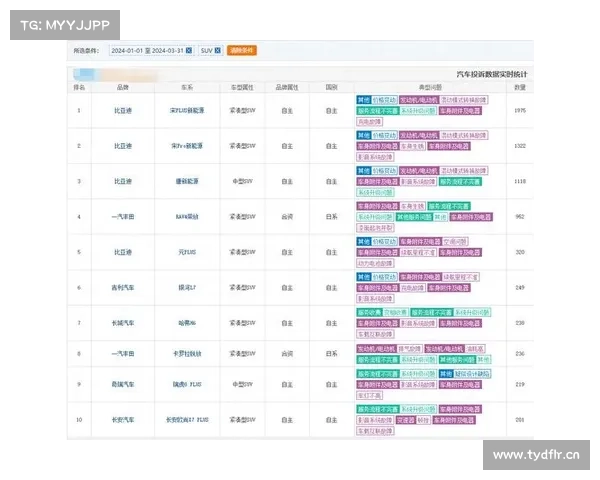Click 车身生锈 tag in rank 2 row

(x=412, y=146)
